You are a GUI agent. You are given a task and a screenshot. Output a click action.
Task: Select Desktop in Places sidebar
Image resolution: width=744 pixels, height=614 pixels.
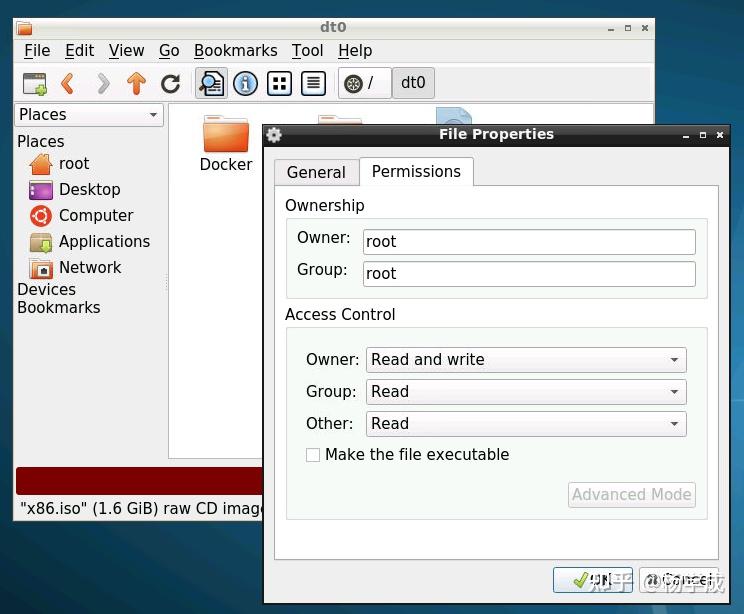pyautogui.click(x=75, y=190)
